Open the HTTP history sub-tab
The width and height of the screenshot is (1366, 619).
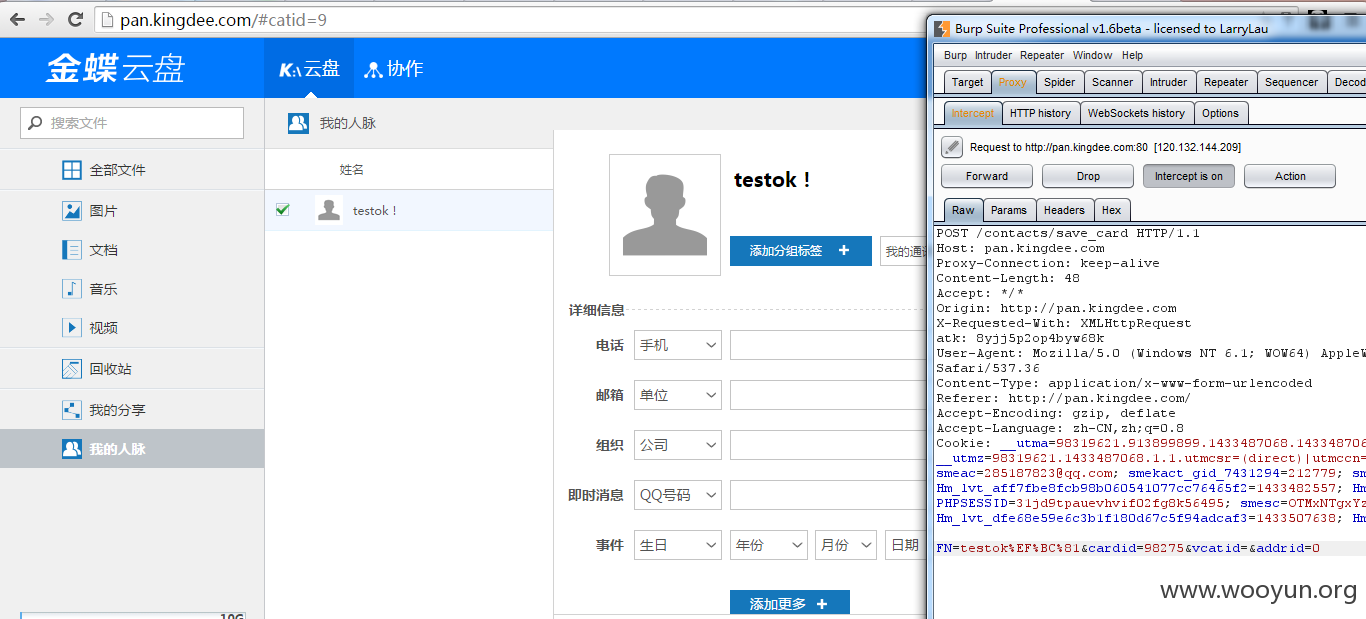pos(1040,113)
